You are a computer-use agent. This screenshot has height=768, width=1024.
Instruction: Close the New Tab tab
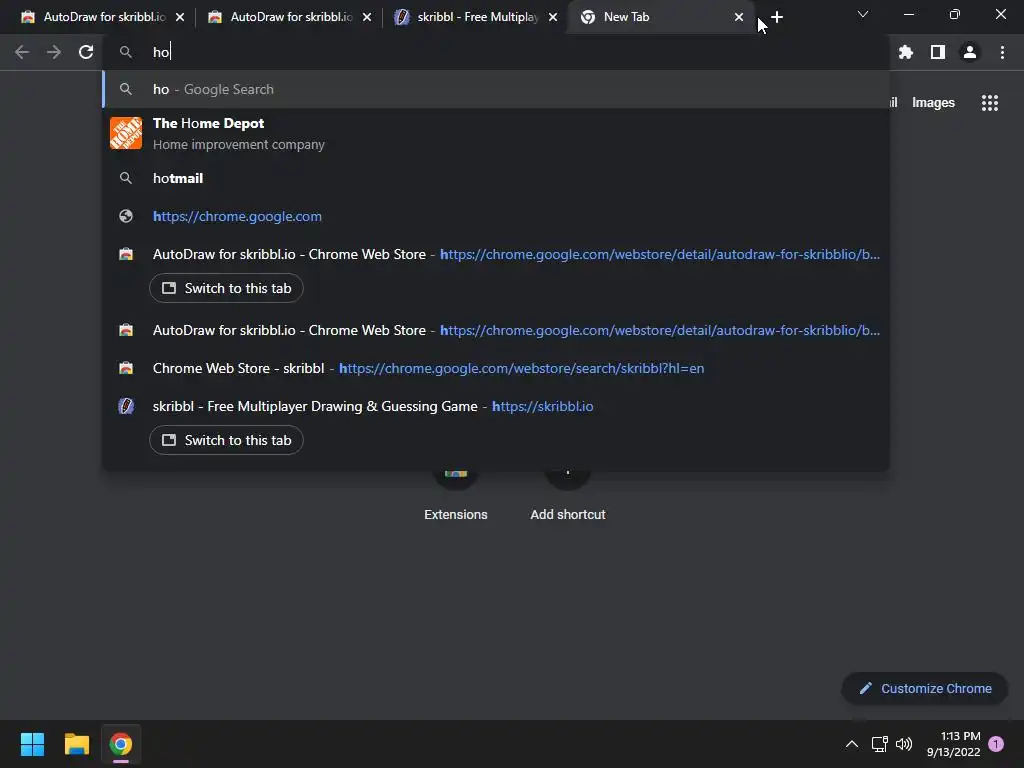tap(739, 18)
